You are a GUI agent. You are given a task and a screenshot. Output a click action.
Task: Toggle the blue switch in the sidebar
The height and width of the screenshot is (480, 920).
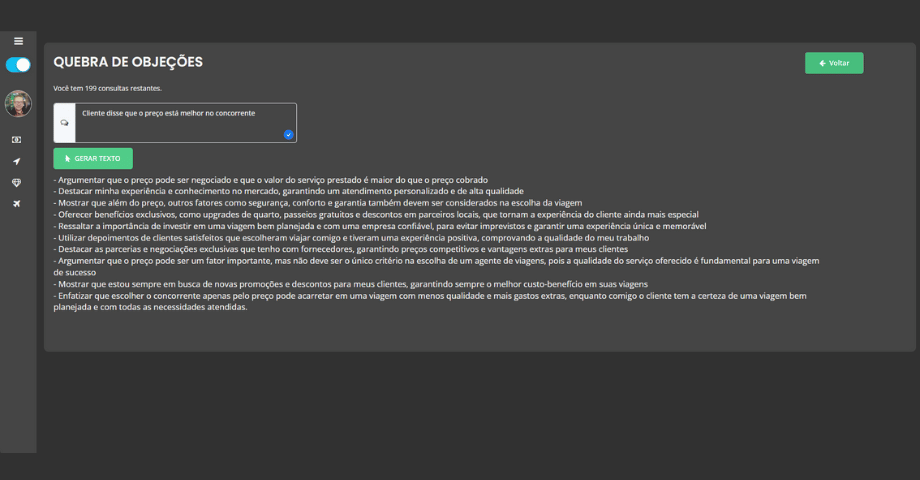[x=18, y=65]
